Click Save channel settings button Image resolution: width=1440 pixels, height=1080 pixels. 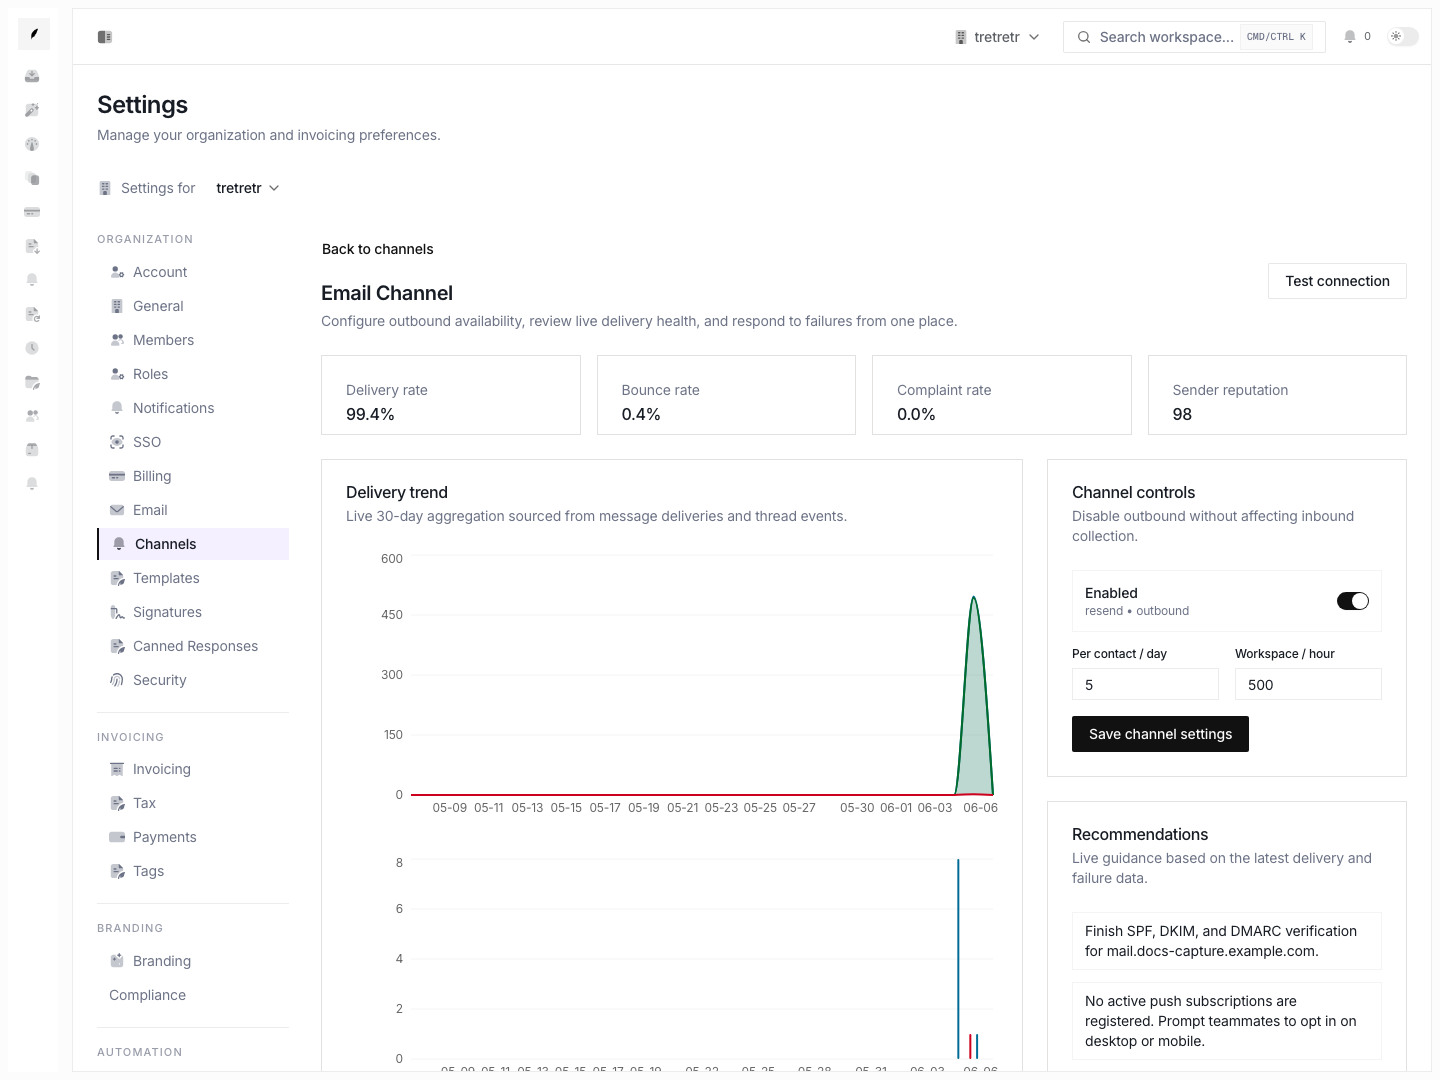1160,734
